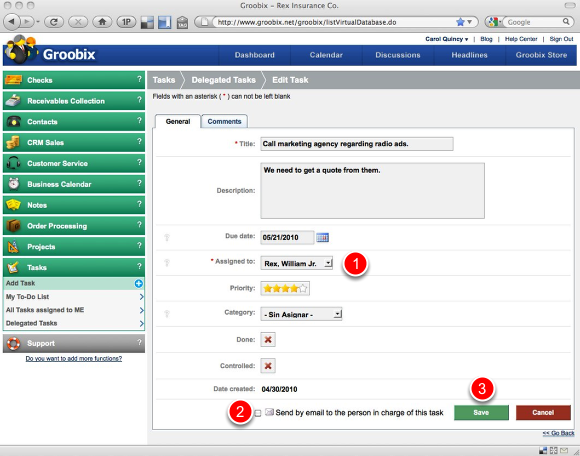Open the back/forward history dropdown arrow

click(38, 22)
